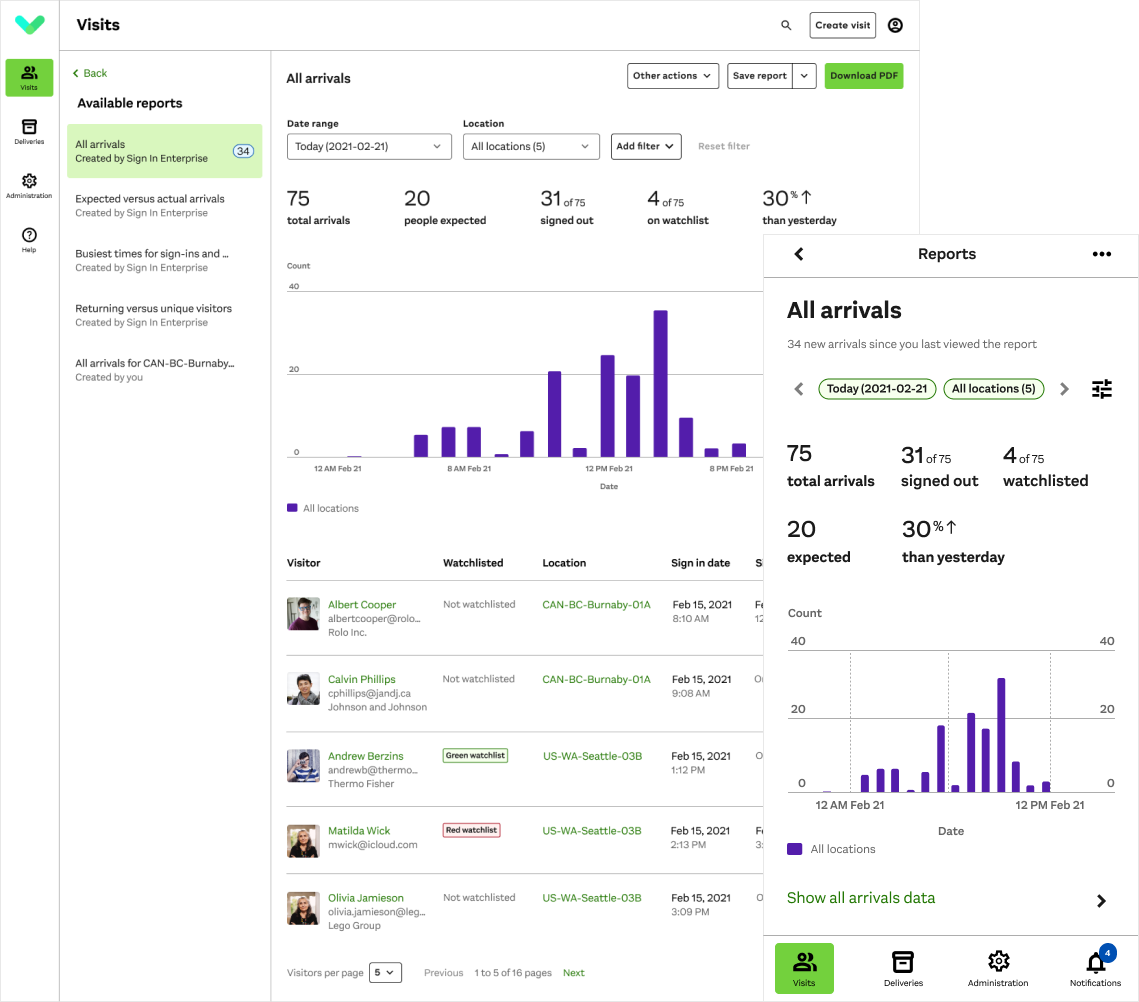Open Help in the left sidebar
Image resolution: width=1139 pixels, height=1002 pixels.
point(29,240)
